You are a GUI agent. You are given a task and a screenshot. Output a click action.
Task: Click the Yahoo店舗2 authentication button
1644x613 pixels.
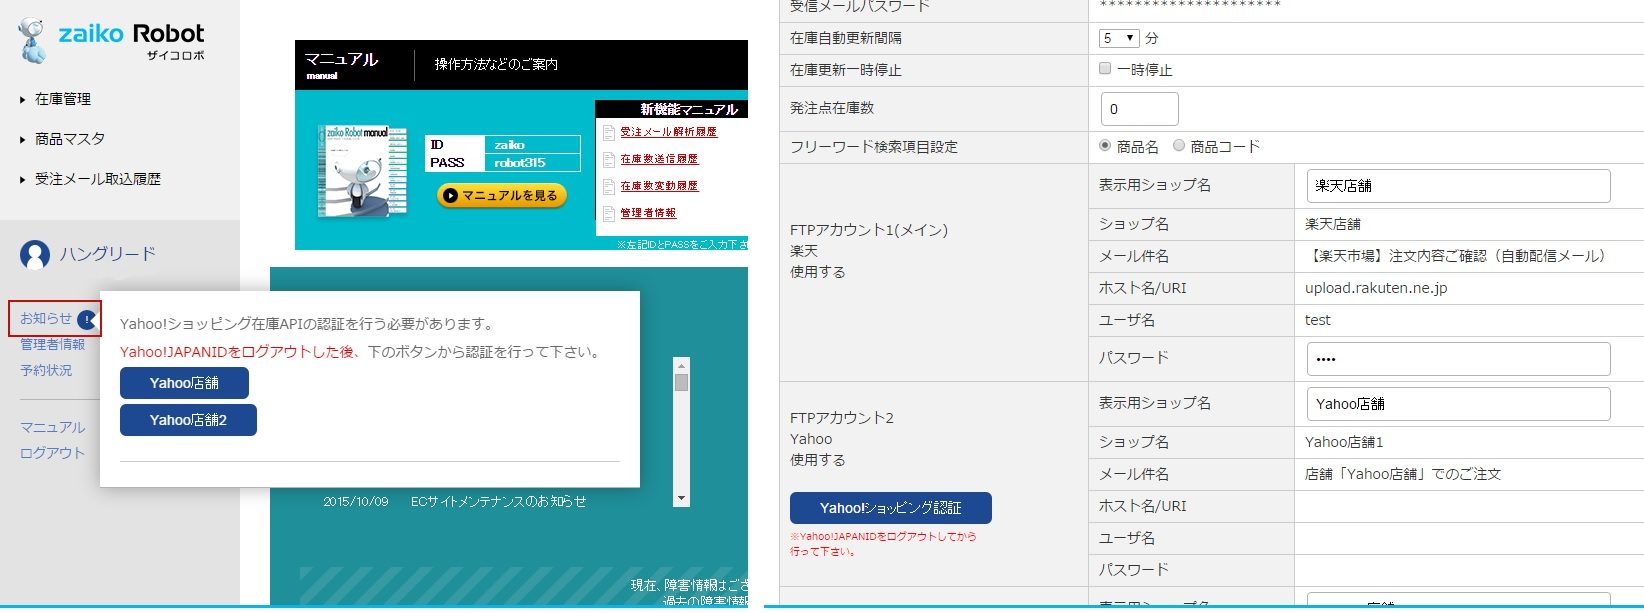[188, 420]
